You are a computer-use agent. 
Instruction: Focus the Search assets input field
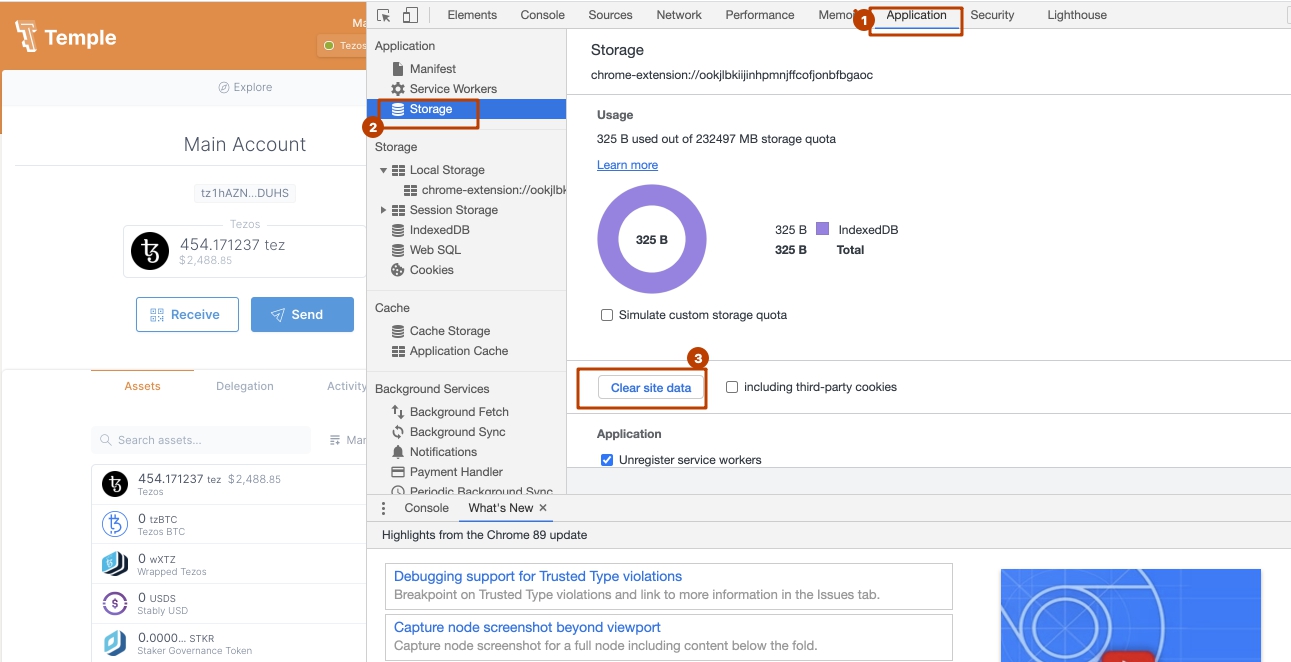coord(201,440)
